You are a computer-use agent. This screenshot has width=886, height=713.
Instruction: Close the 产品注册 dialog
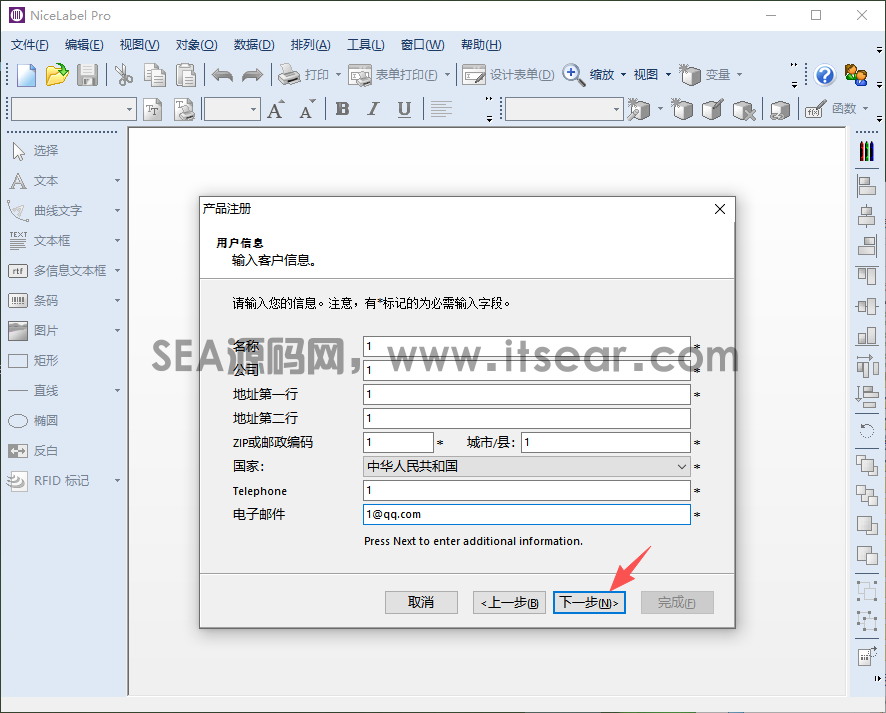[x=719, y=209]
